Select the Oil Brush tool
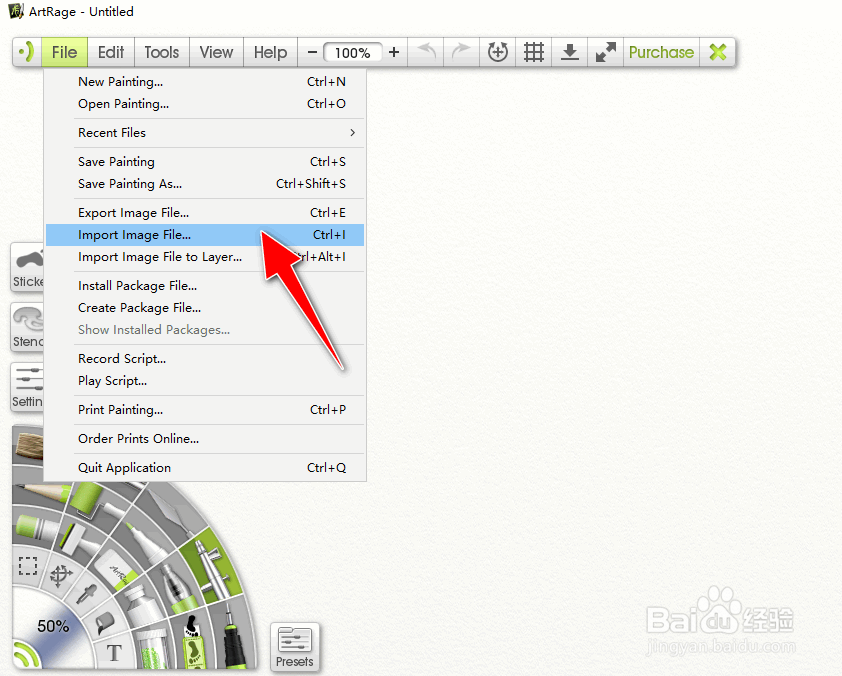The height and width of the screenshot is (676, 842). (x=28, y=446)
